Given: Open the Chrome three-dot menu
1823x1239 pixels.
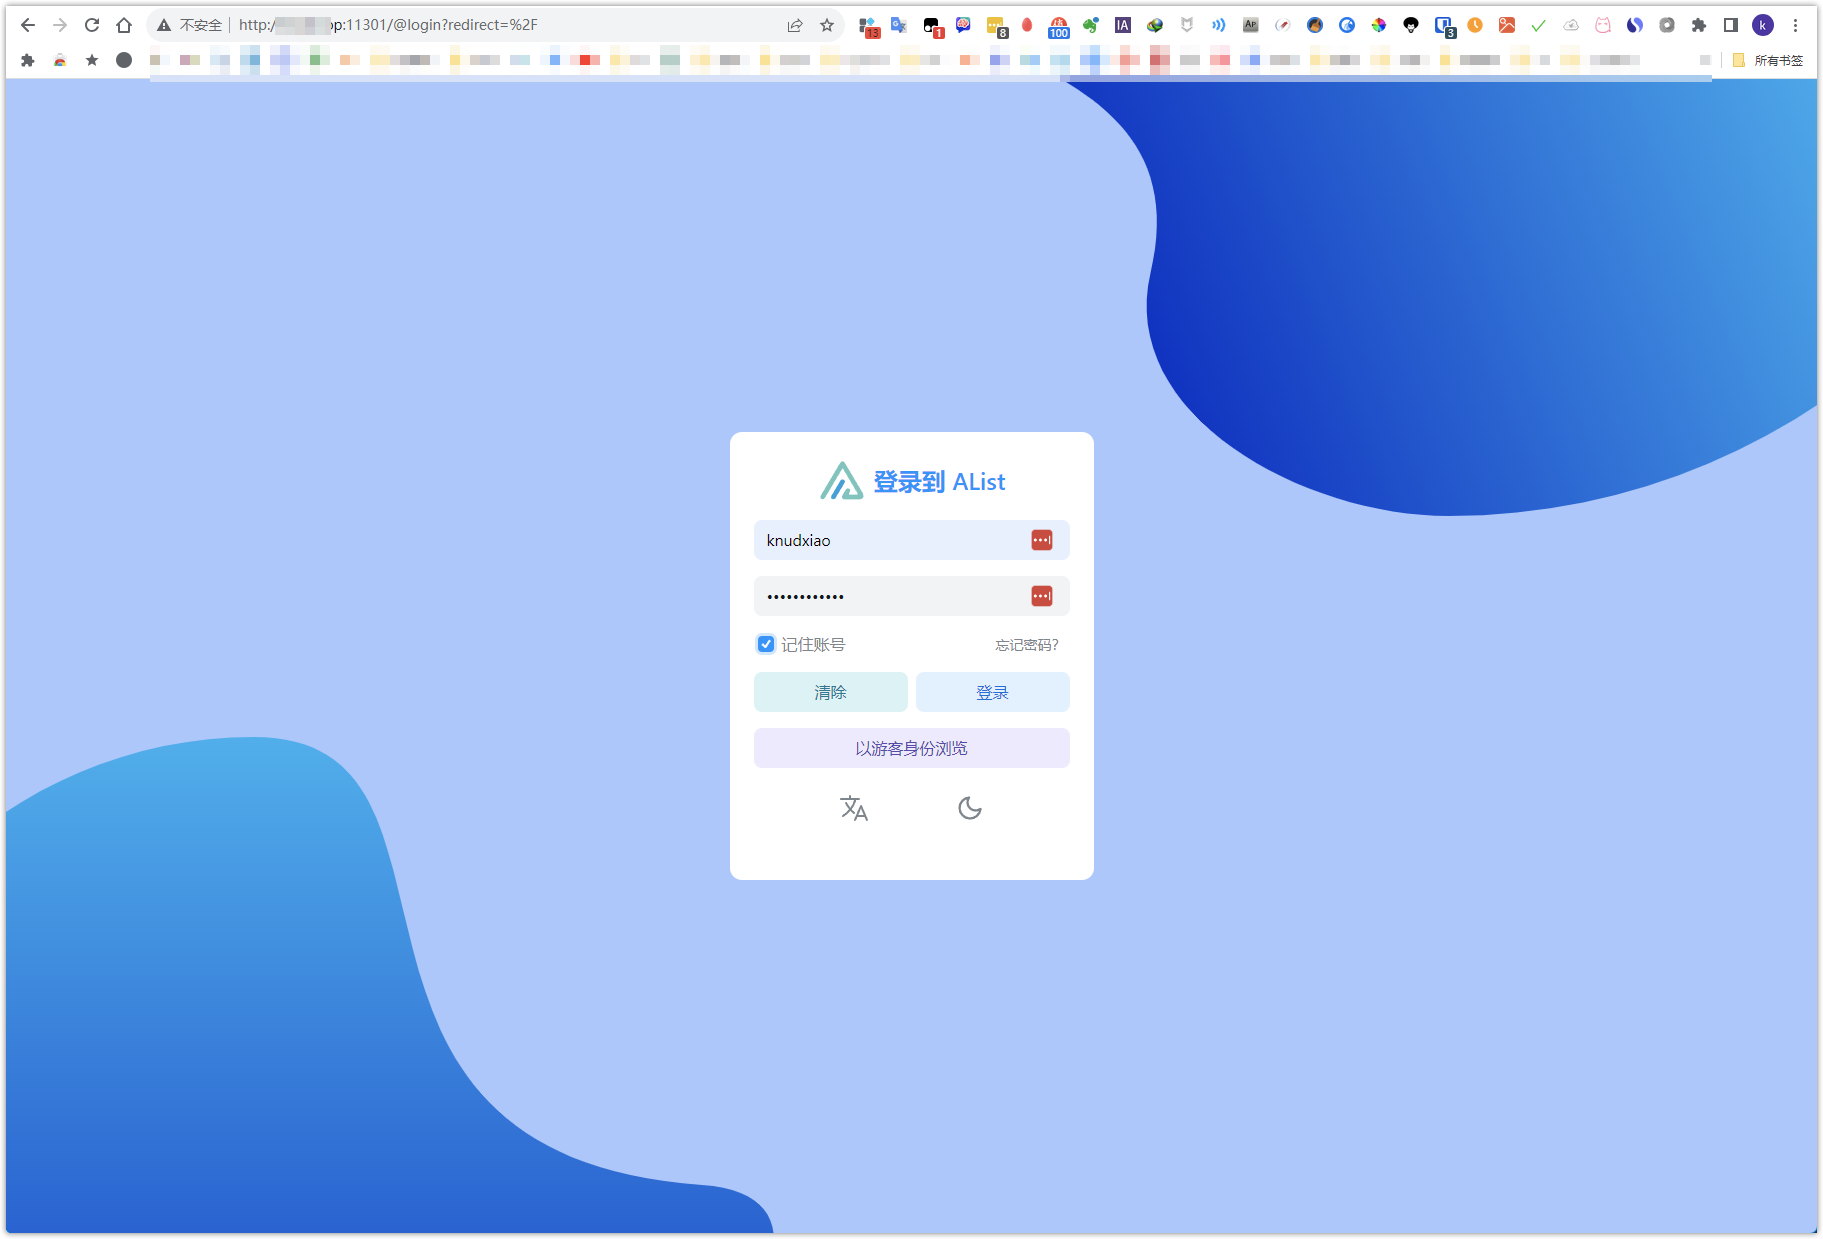Looking at the screenshot, I should pyautogui.click(x=1795, y=25).
